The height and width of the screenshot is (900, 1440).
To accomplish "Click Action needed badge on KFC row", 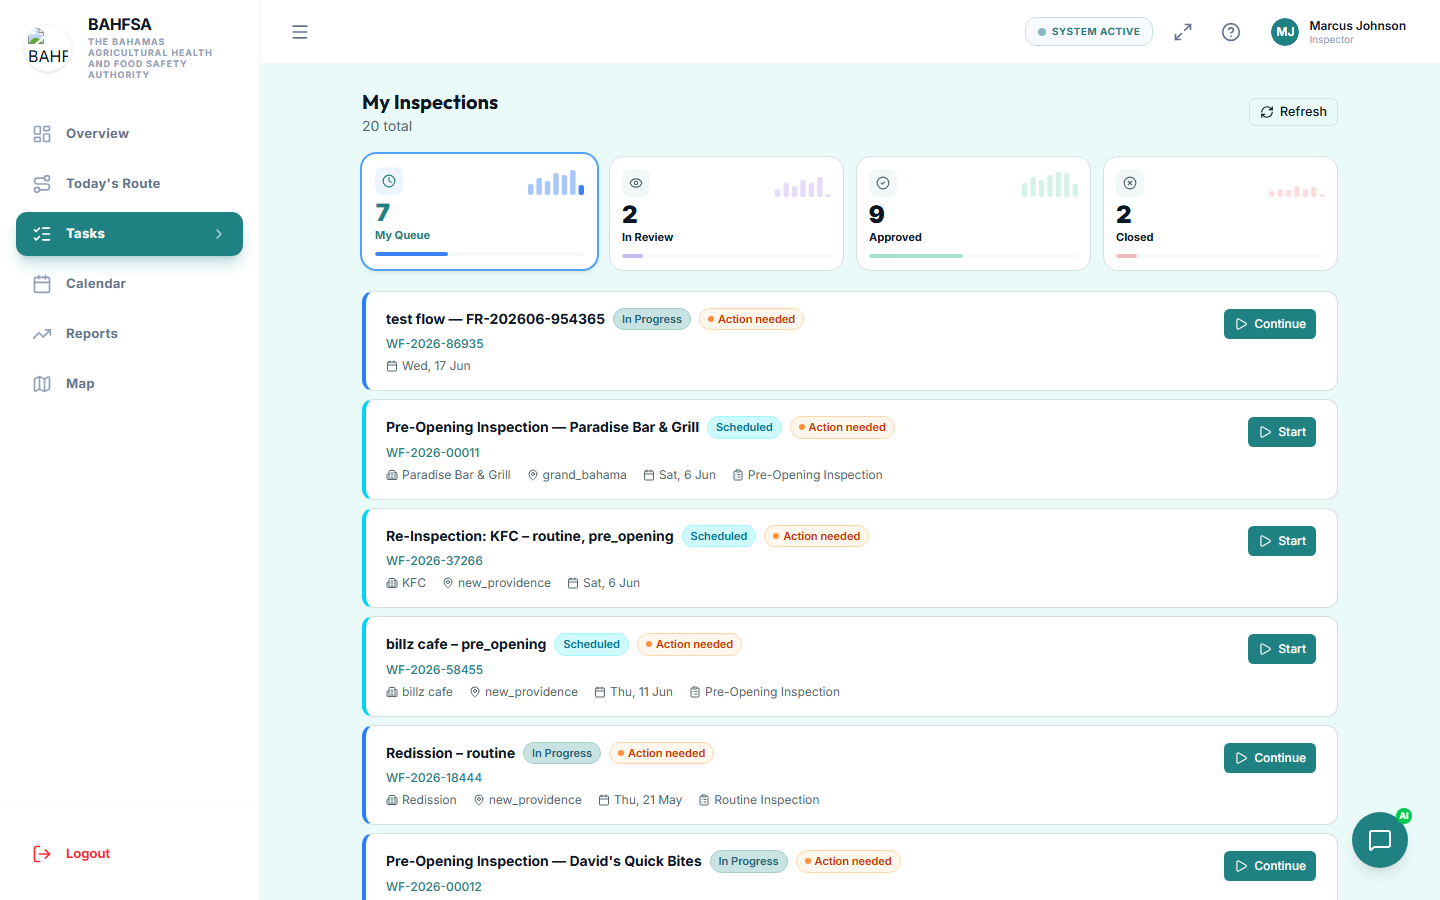I will coord(816,536).
